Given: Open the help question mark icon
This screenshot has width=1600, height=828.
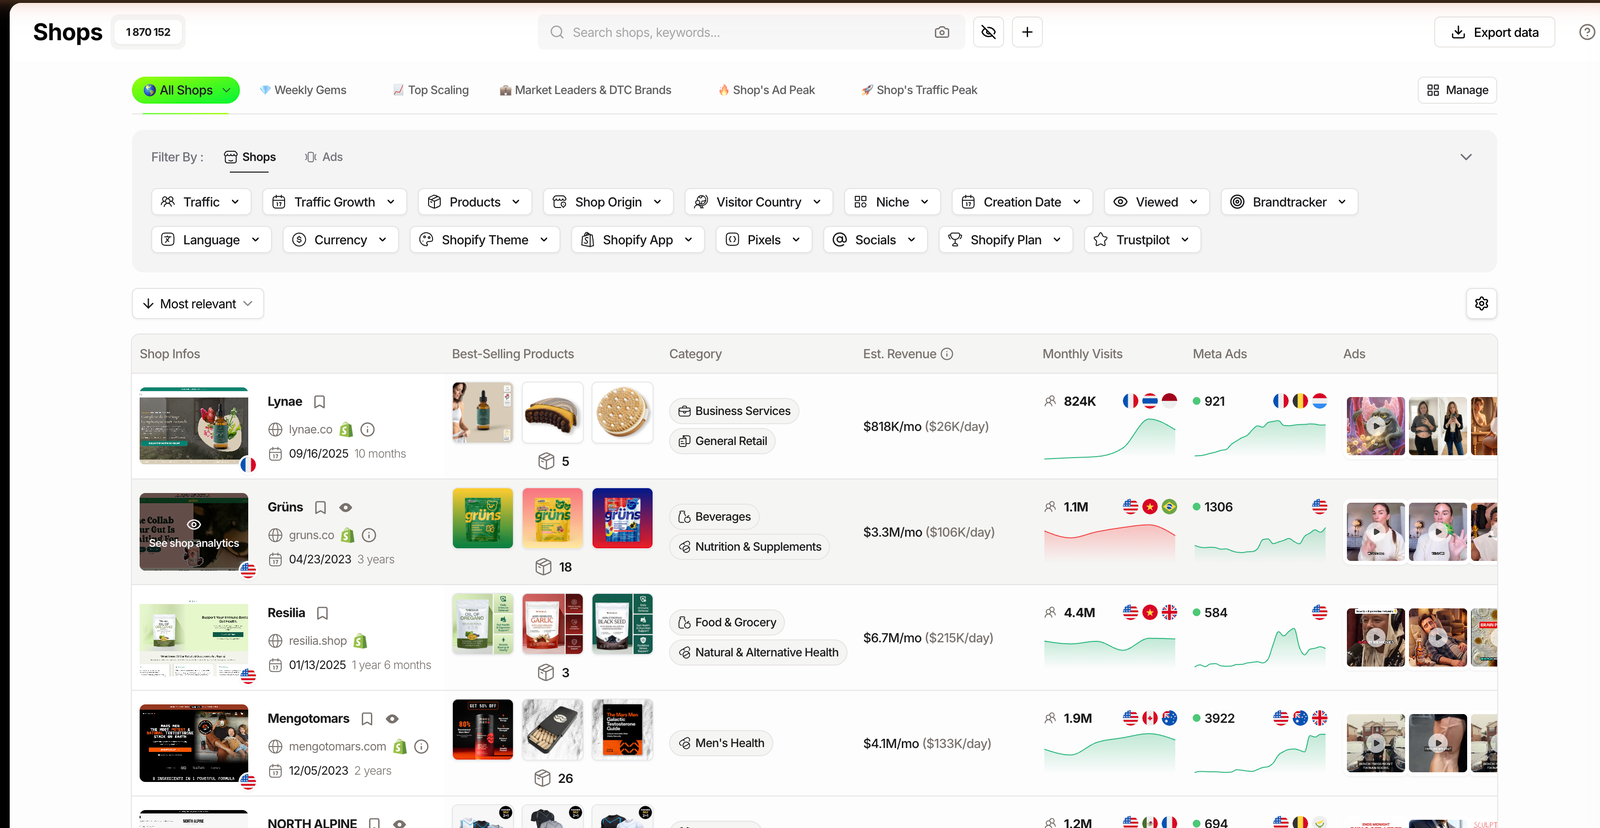Looking at the screenshot, I should [1587, 32].
